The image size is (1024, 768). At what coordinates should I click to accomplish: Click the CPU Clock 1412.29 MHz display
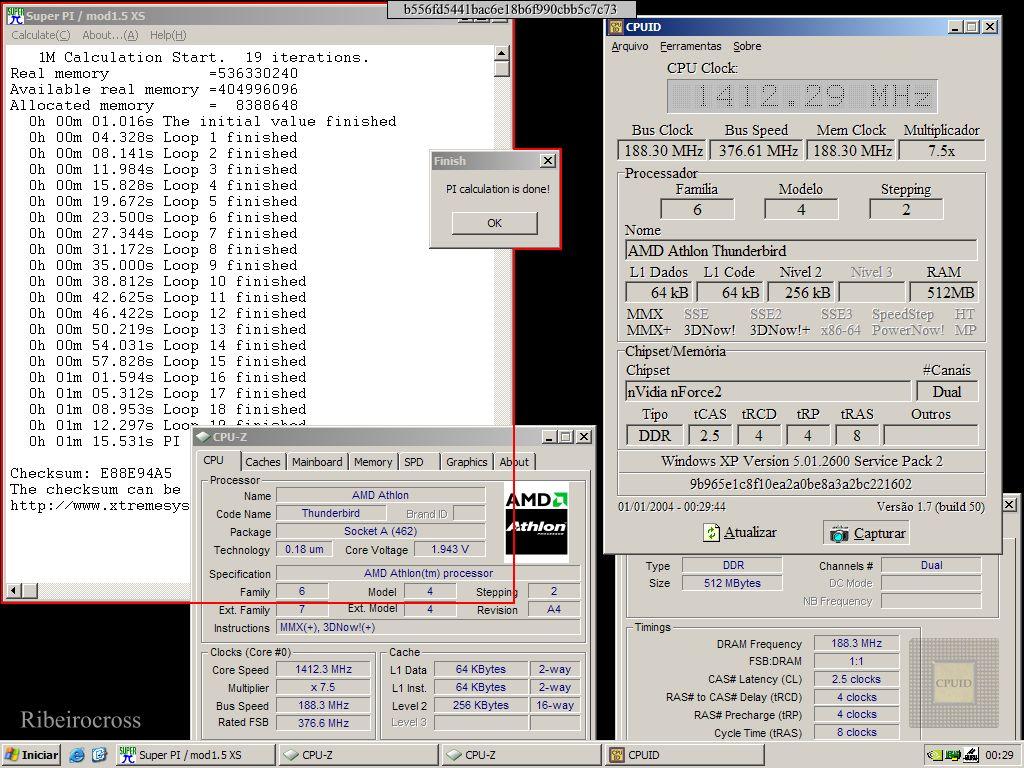(x=802, y=97)
